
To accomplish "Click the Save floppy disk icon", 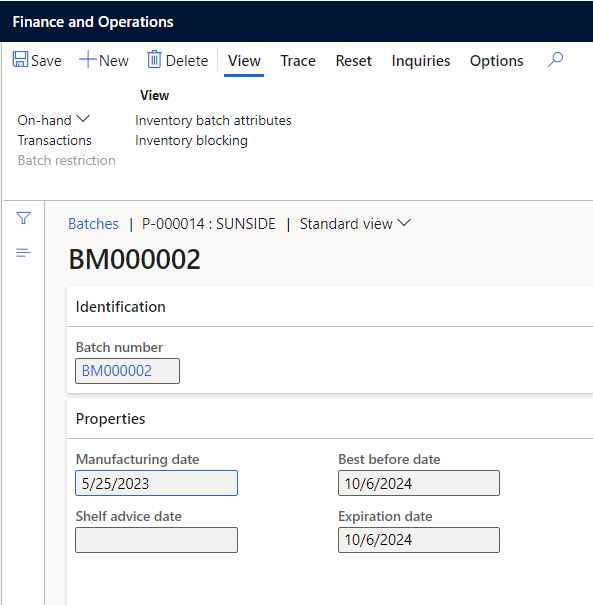I will click(20, 60).
